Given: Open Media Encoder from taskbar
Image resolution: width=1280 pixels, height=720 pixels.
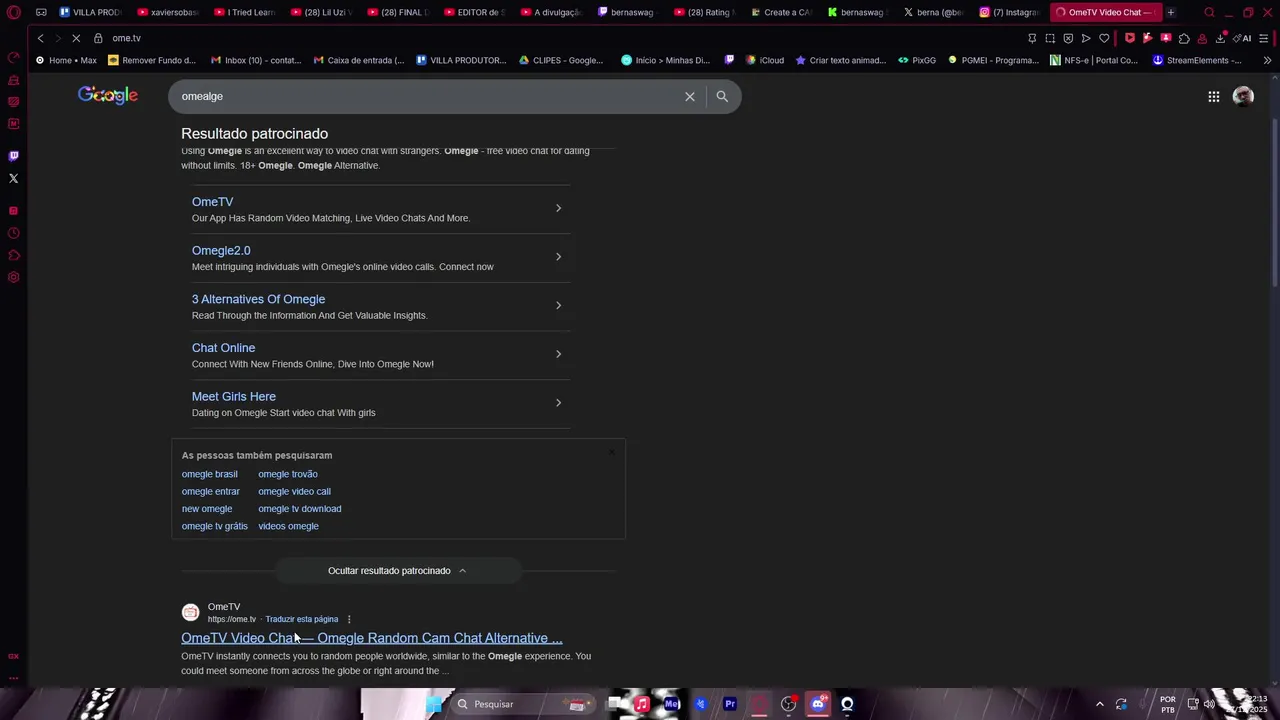Looking at the screenshot, I should 671,704.
